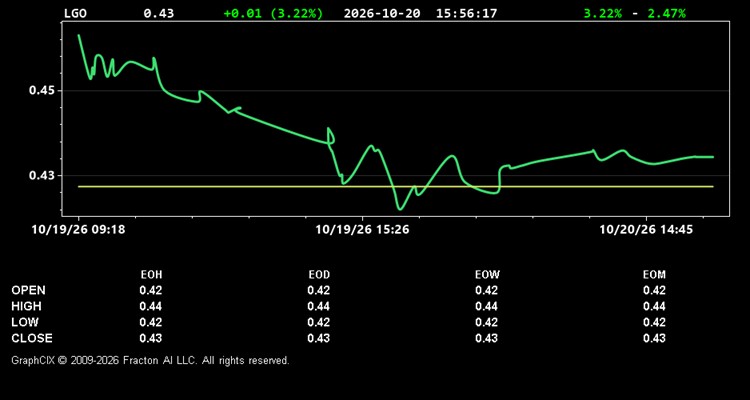Click the HIGH row label

coord(26,306)
